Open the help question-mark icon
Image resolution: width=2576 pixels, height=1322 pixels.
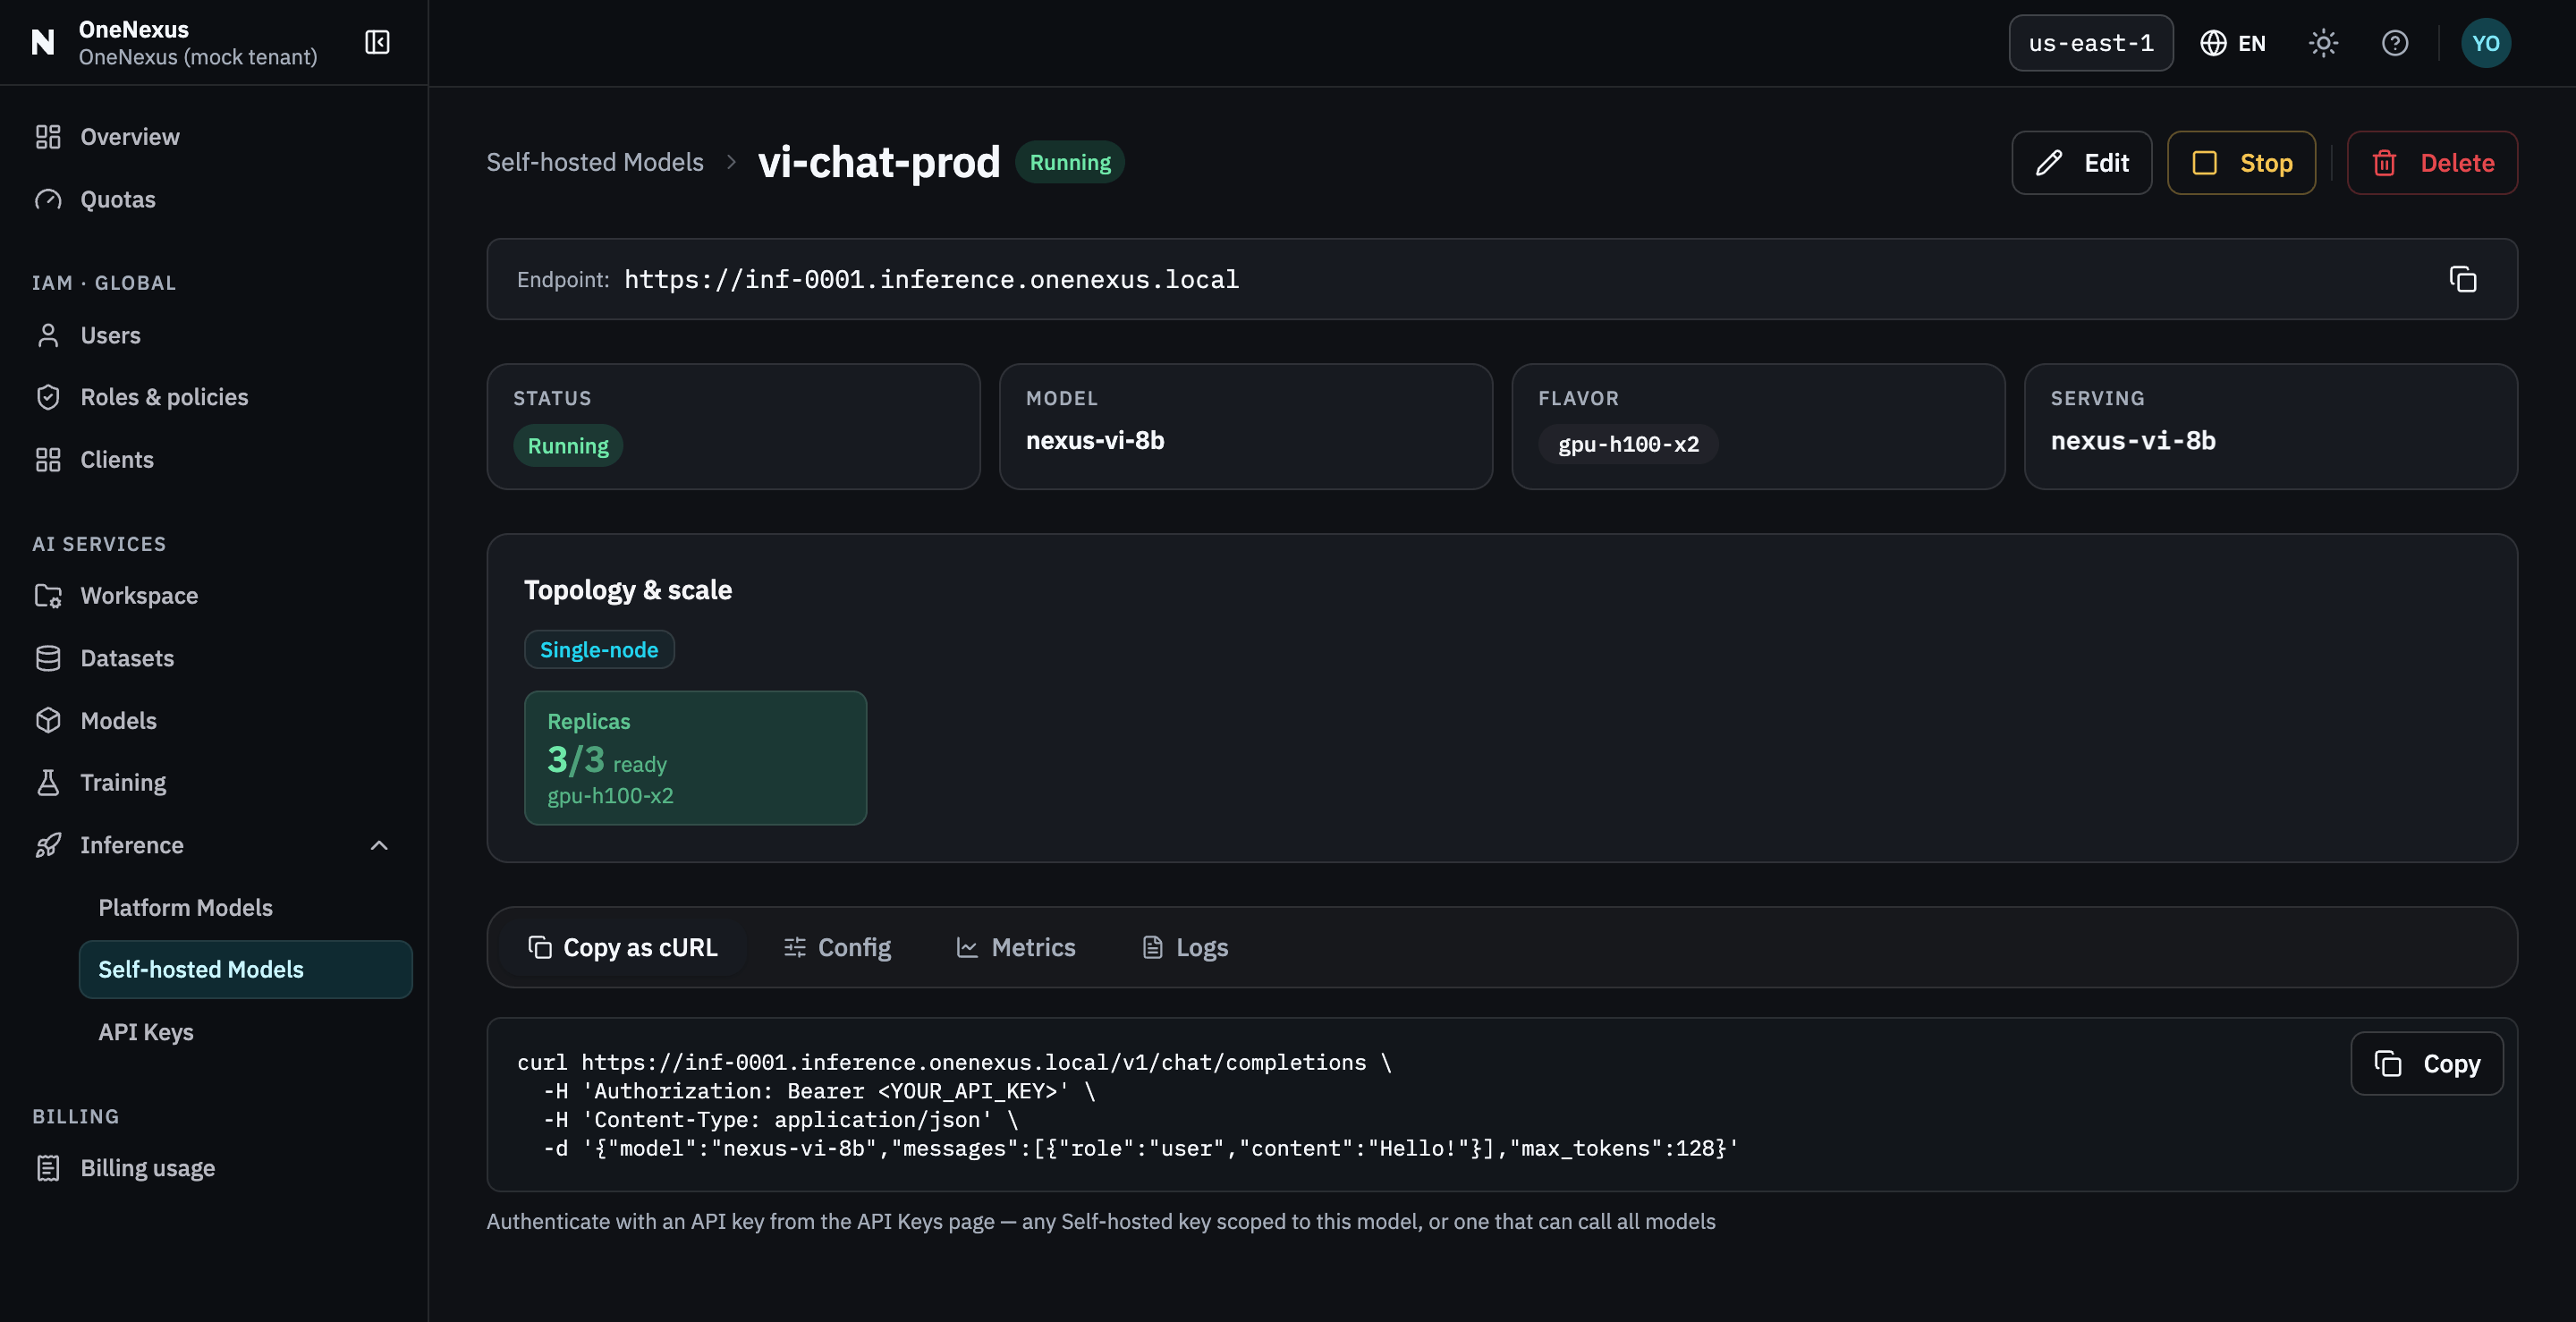coord(2394,43)
